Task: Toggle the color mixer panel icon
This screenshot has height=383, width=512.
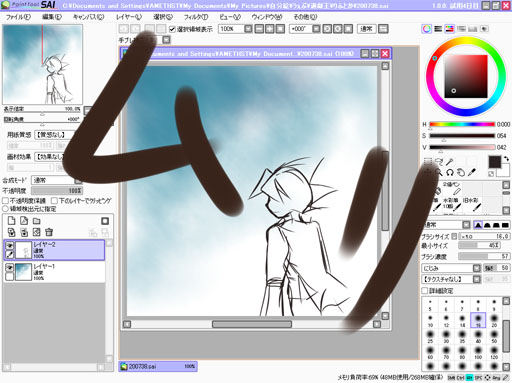Action: pyautogui.click(x=461, y=29)
